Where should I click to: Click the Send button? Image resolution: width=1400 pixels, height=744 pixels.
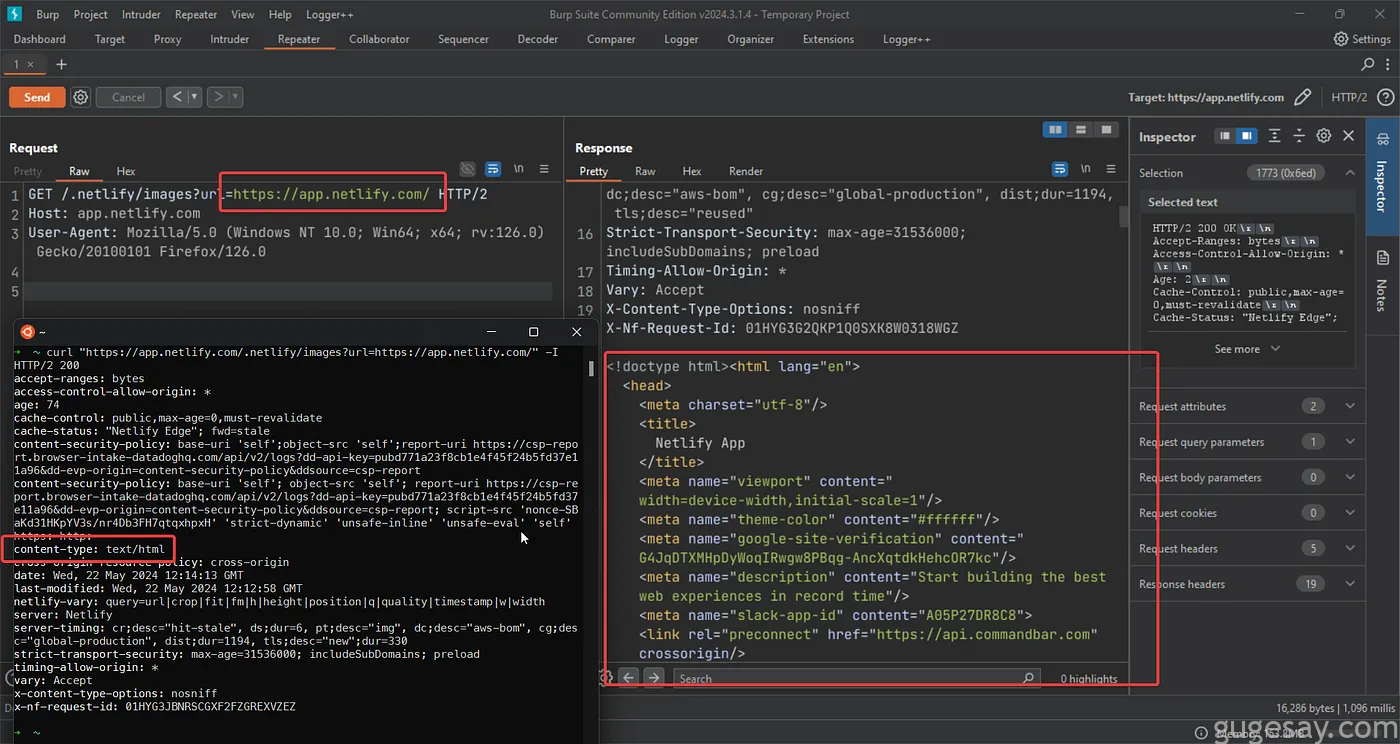(x=37, y=97)
